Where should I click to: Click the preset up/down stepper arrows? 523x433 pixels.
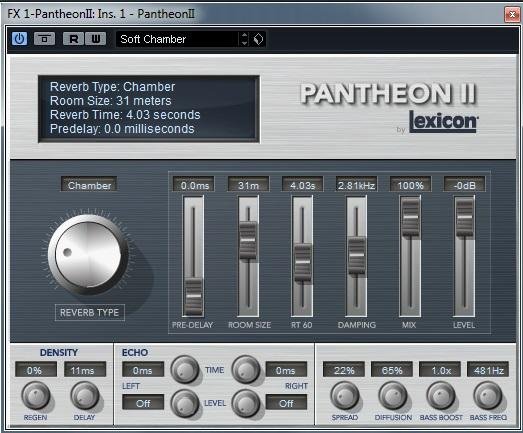click(x=244, y=39)
